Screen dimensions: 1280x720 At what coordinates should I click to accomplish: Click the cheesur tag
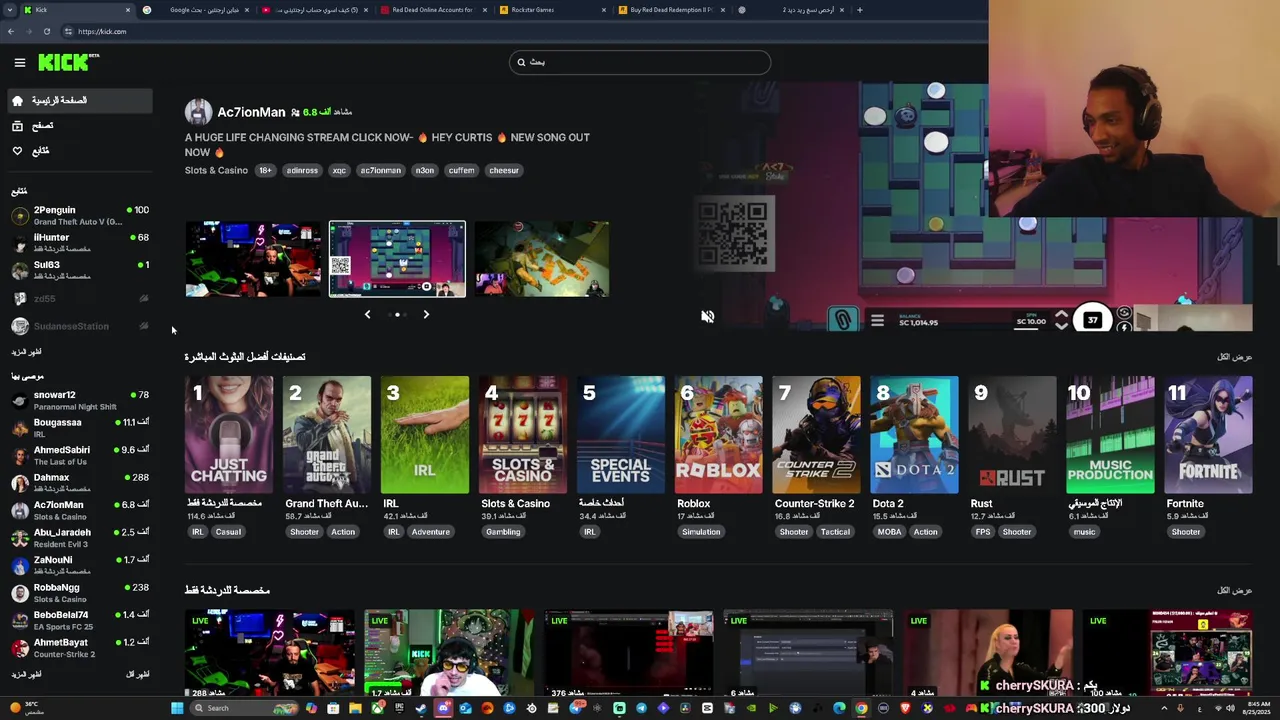click(x=504, y=170)
